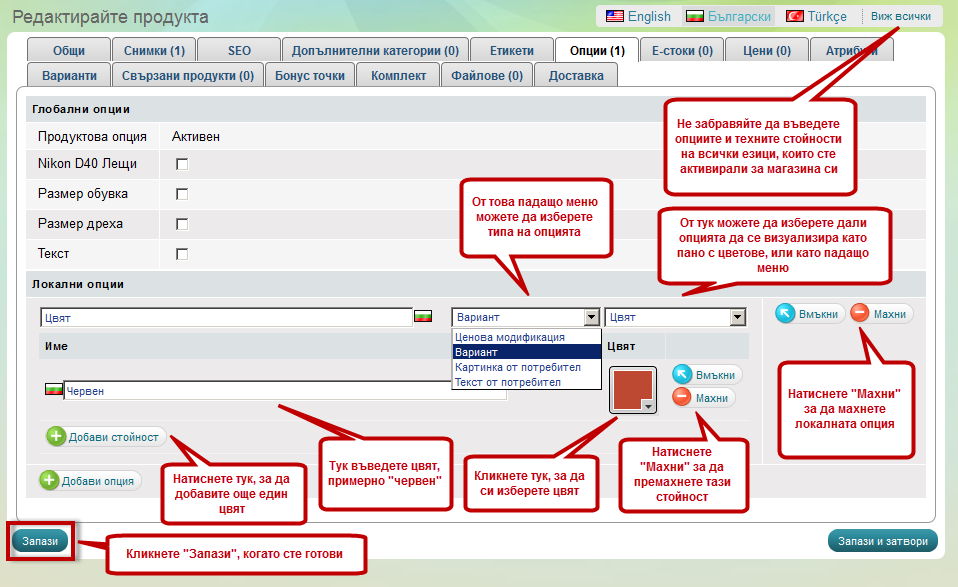The height and width of the screenshot is (587, 958).
Task: Check the Размер дреха option
Action: pyautogui.click(x=182, y=224)
